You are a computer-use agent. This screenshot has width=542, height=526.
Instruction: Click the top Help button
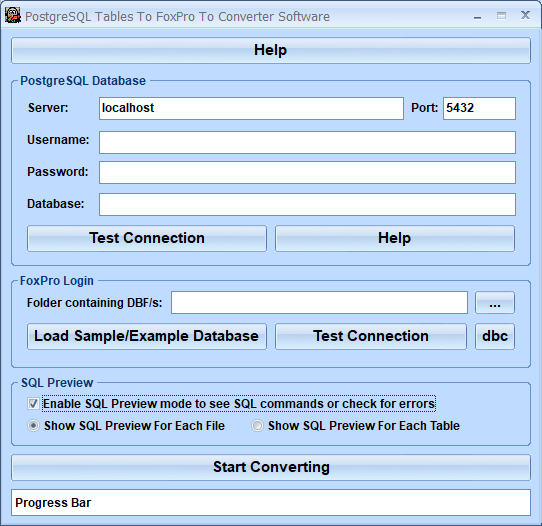[x=271, y=50]
